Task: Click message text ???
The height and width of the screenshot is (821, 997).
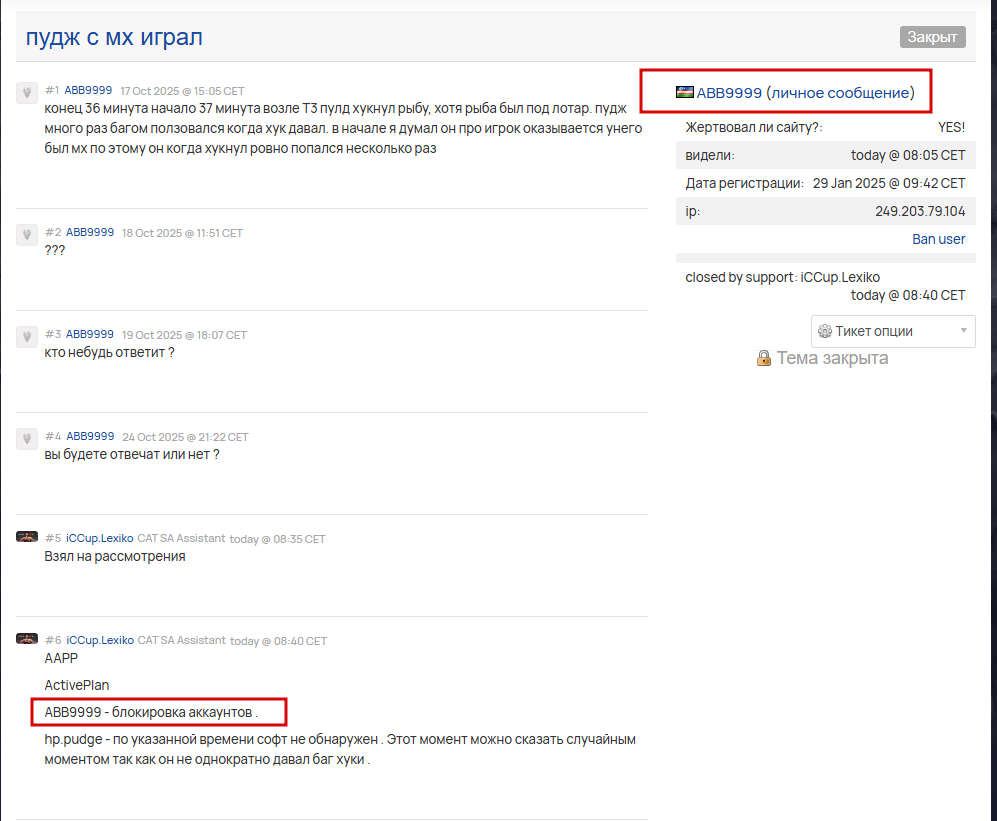Action: [55, 250]
